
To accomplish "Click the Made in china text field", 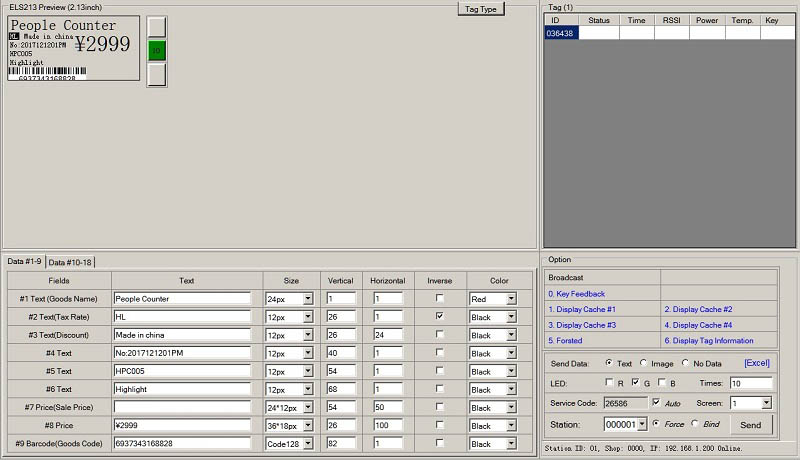I will tap(182, 335).
